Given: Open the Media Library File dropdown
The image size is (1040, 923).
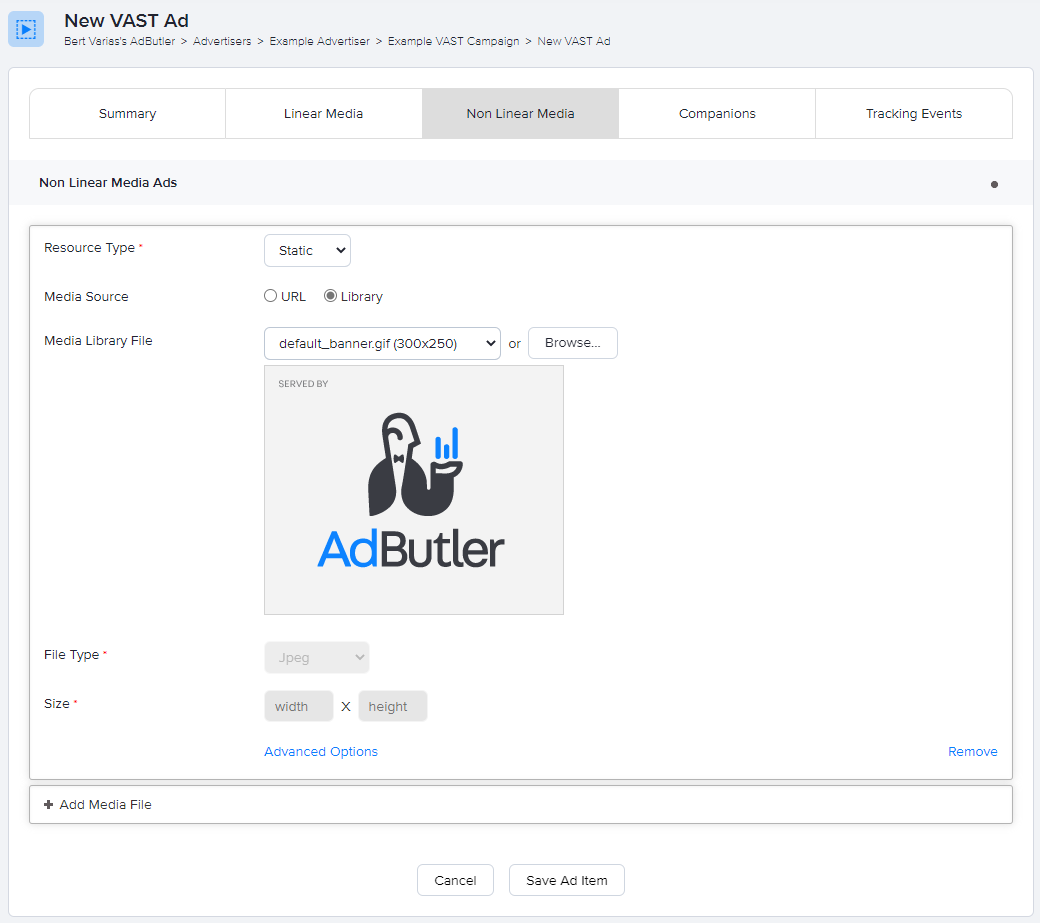Looking at the screenshot, I should [x=382, y=343].
